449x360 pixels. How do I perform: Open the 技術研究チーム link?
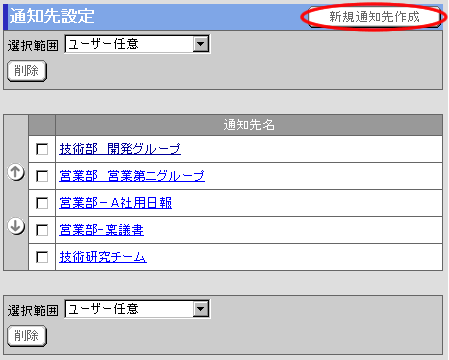point(103,257)
